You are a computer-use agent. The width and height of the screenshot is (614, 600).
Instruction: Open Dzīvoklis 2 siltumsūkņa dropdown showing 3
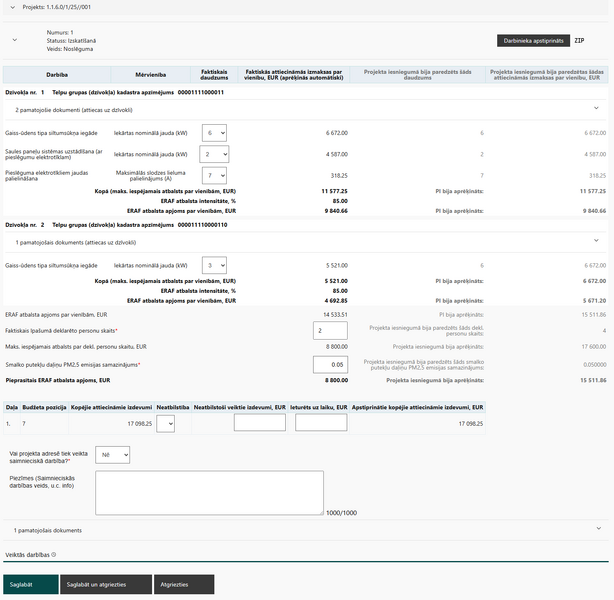(x=214, y=265)
